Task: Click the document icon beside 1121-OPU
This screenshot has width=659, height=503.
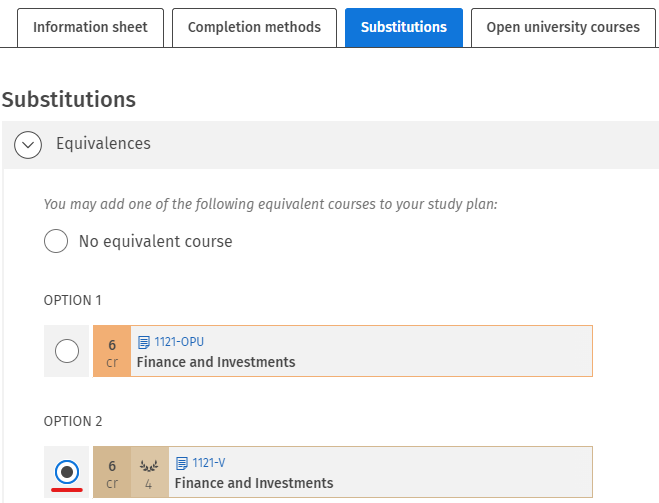Action: click(143, 342)
